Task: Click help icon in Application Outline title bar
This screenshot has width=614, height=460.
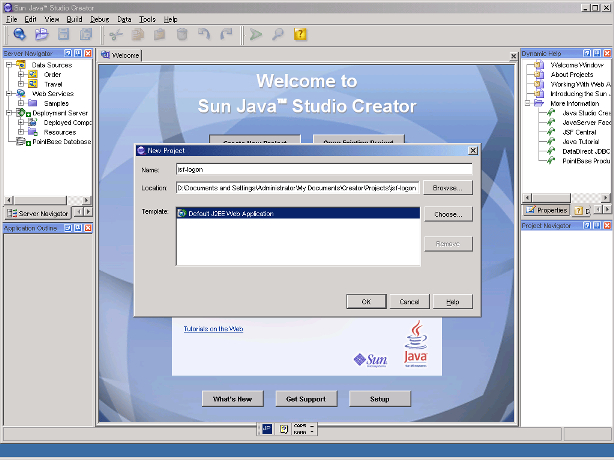Action: (68, 228)
